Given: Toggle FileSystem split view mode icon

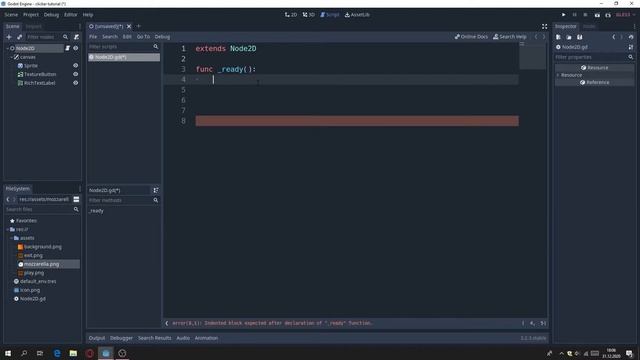Looking at the screenshot, I should [76, 199].
